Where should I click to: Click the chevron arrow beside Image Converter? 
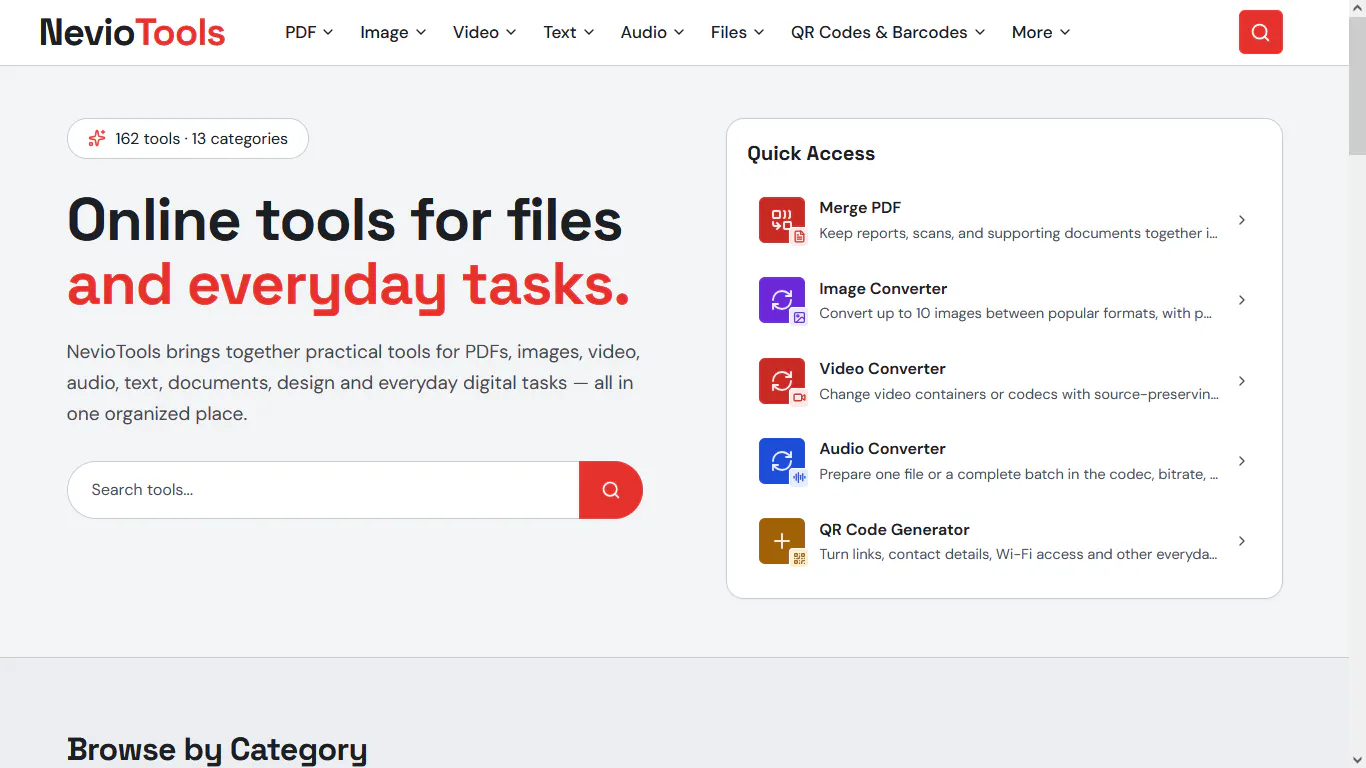1242,300
